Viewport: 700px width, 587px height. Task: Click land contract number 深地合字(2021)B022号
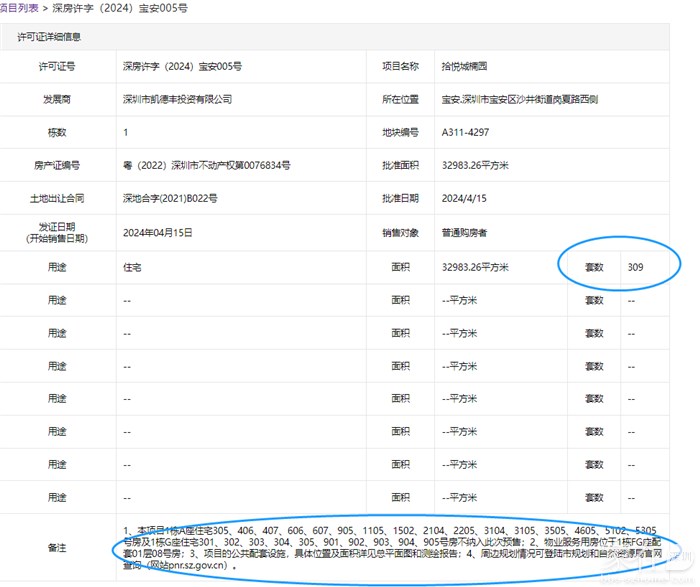point(169,199)
